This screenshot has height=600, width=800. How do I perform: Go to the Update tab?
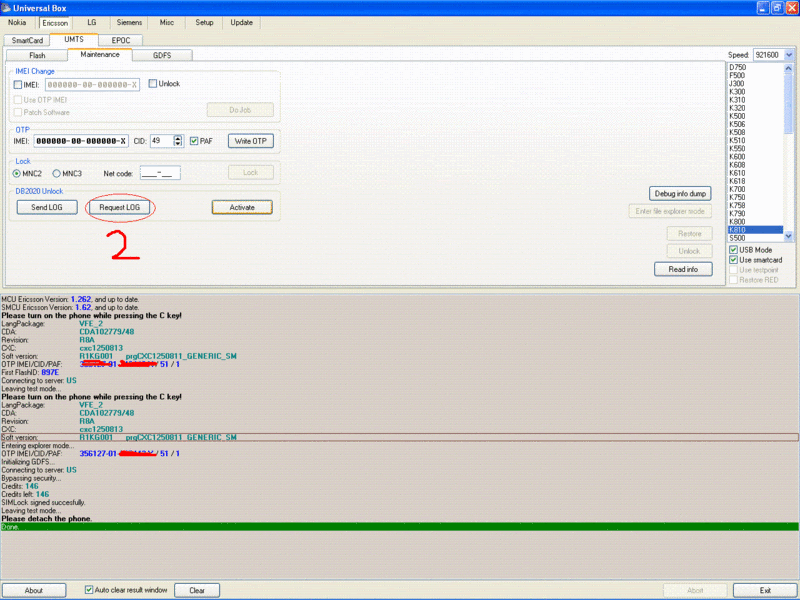coord(241,22)
